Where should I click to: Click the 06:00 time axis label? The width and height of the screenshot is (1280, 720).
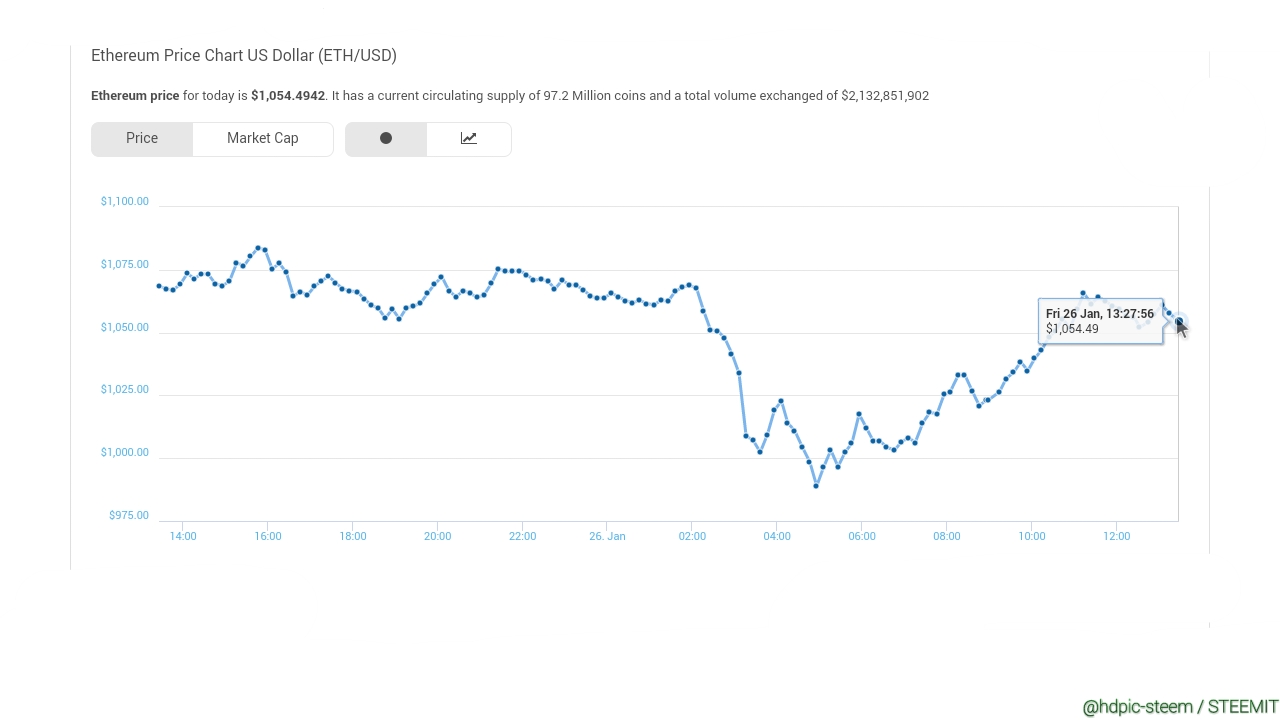click(x=862, y=537)
